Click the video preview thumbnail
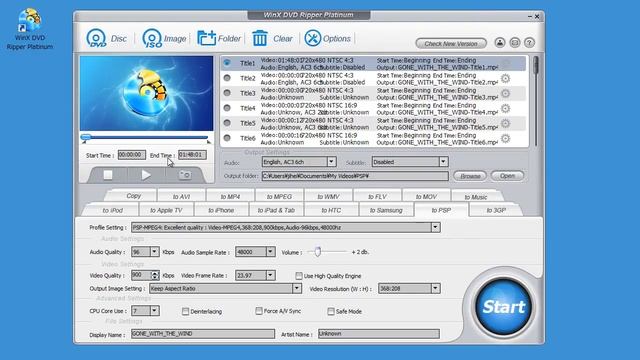Viewport: 640px width, 360px height. (147, 93)
